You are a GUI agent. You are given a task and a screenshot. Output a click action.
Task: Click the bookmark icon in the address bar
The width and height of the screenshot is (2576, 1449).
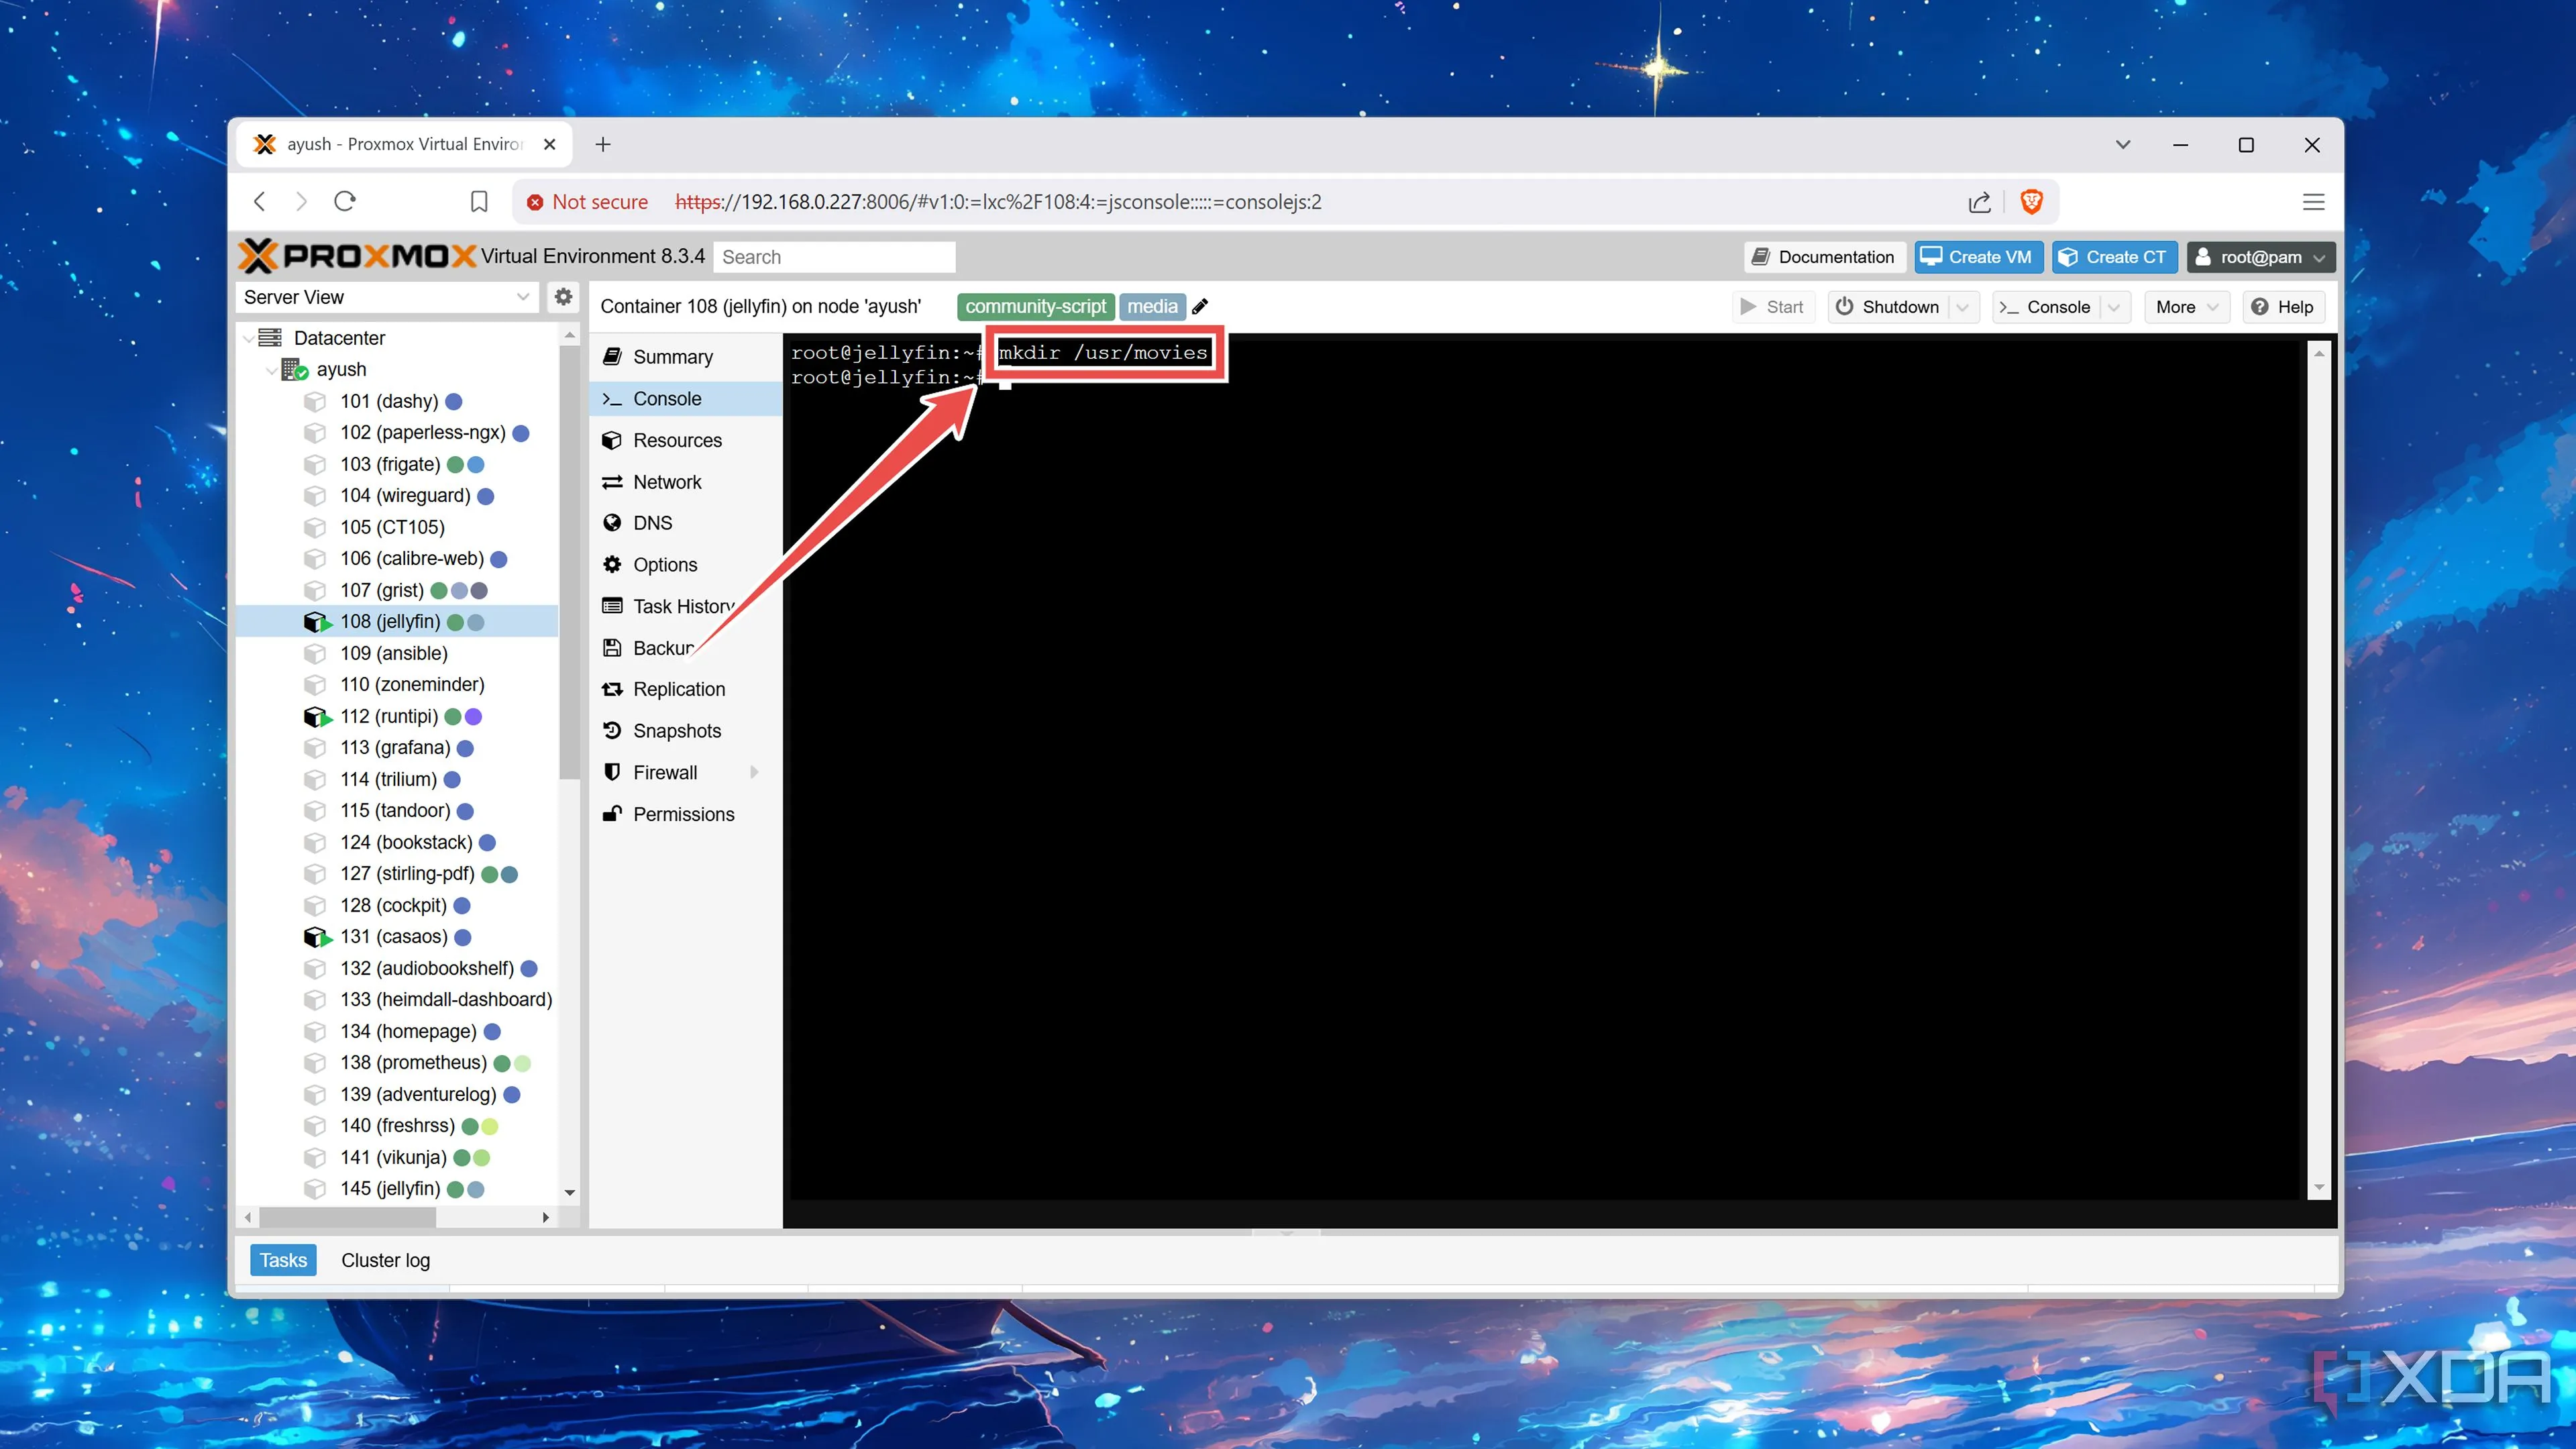click(x=479, y=202)
